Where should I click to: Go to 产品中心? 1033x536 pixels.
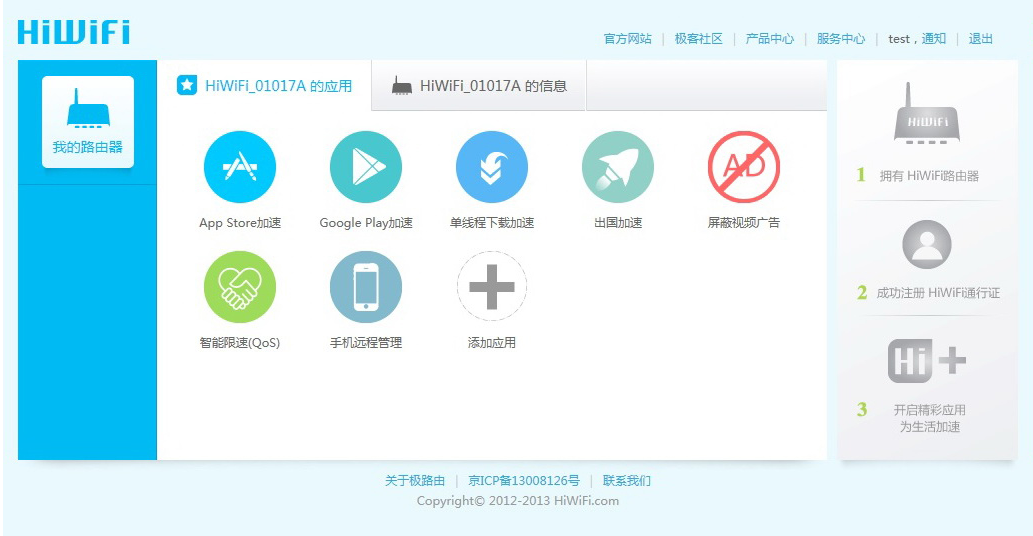(770, 39)
